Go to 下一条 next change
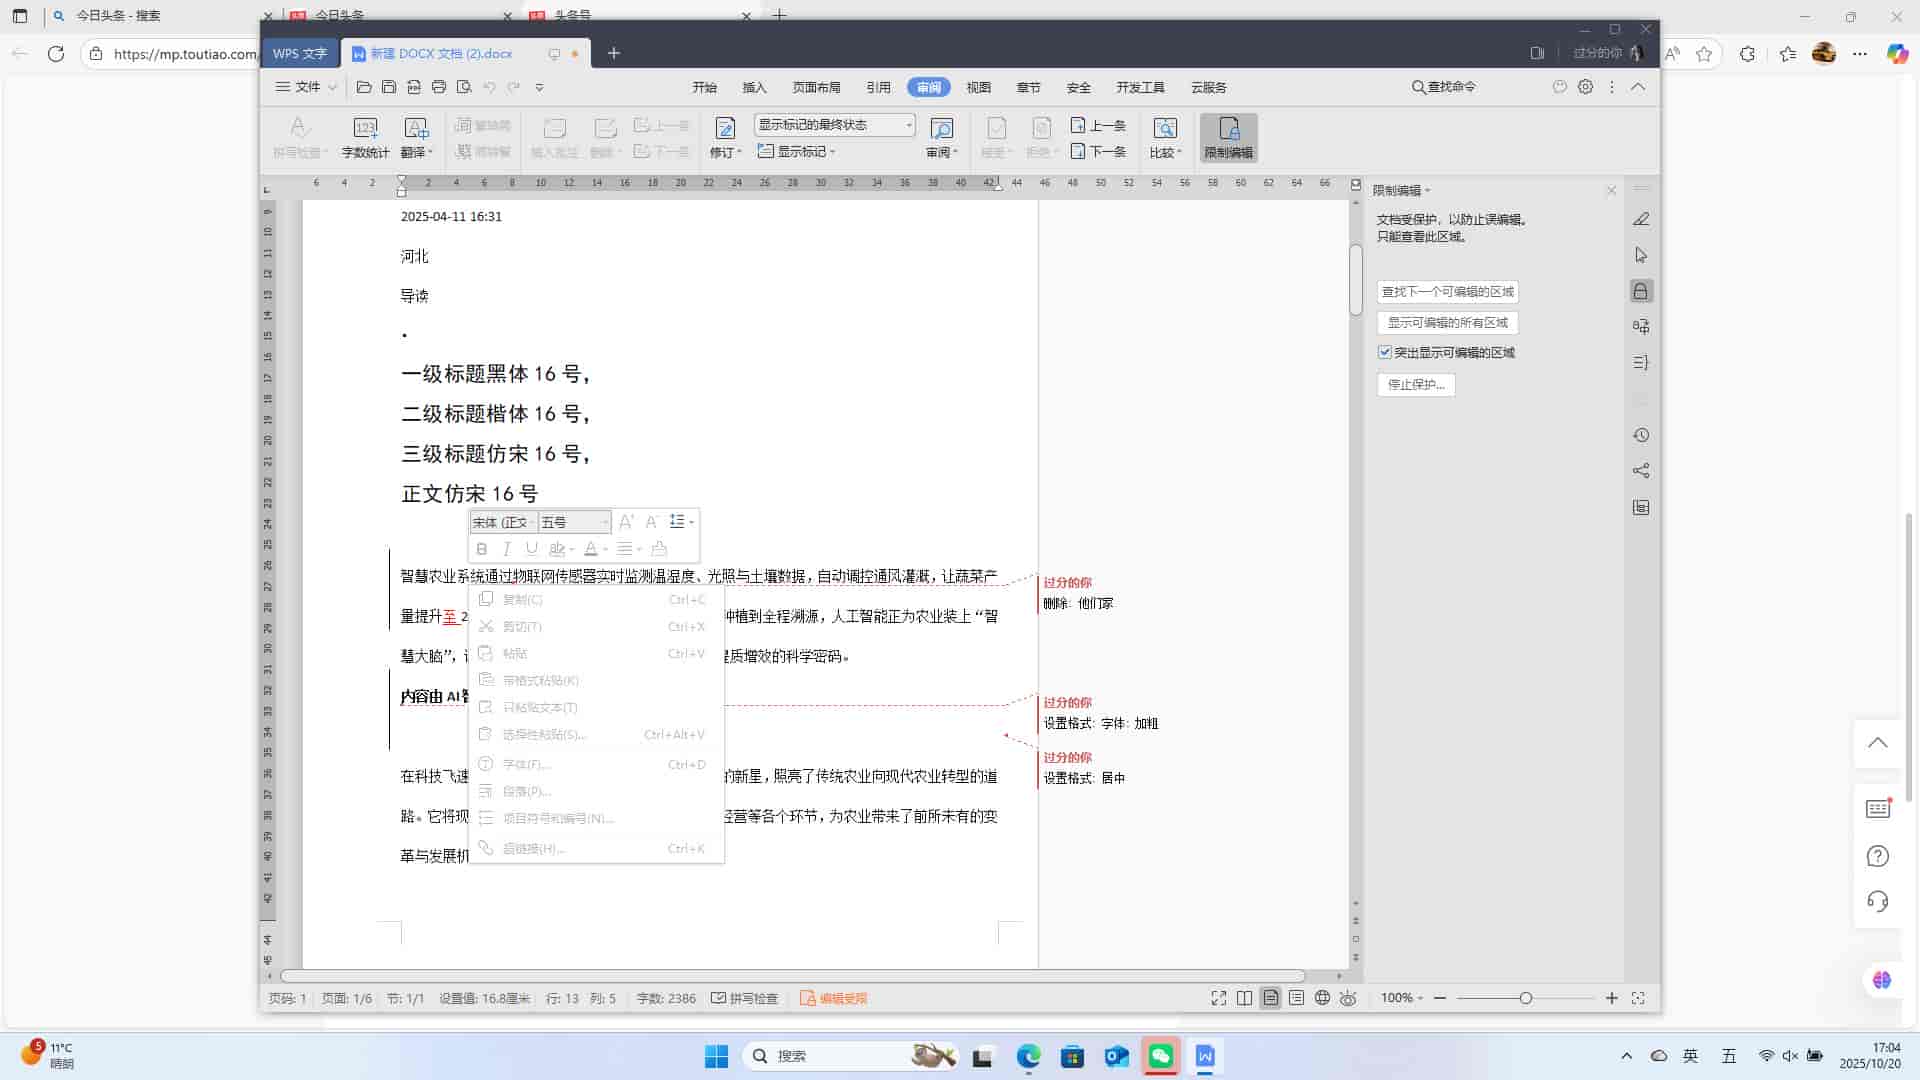 [1098, 151]
